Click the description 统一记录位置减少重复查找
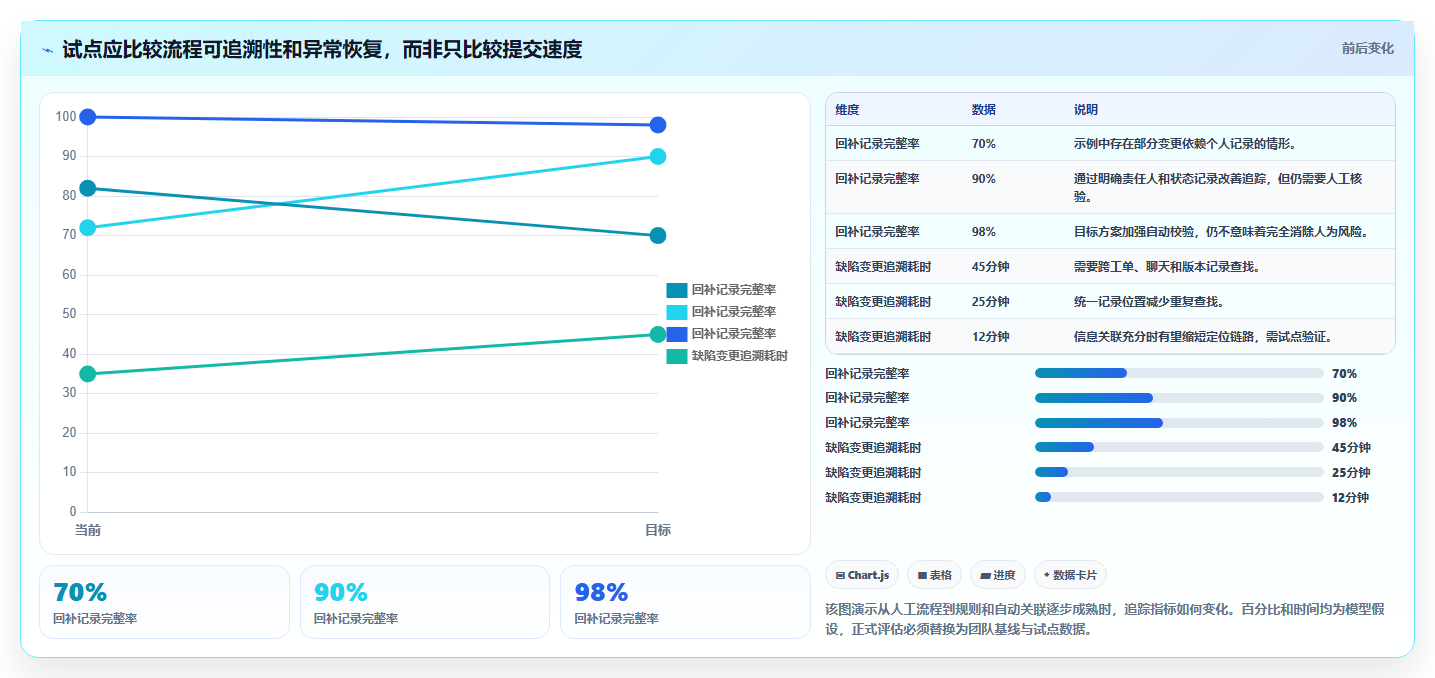The image size is (1435, 678). 1149,302
